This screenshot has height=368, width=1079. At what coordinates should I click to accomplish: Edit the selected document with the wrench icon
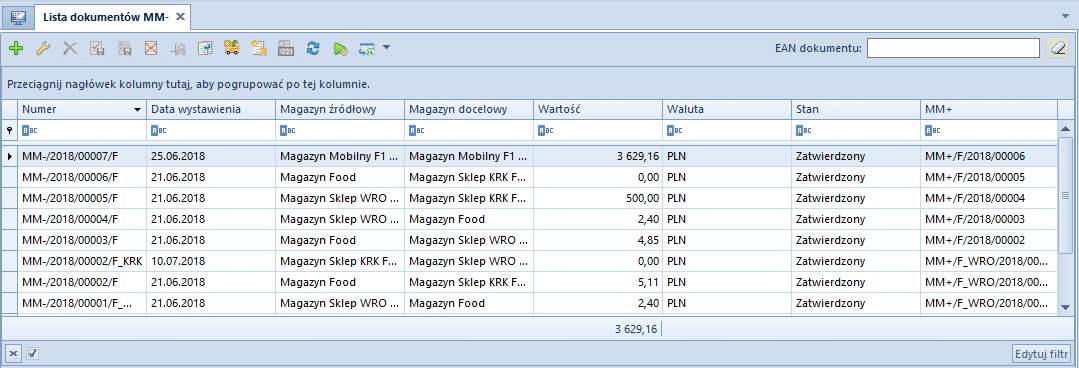(43, 48)
